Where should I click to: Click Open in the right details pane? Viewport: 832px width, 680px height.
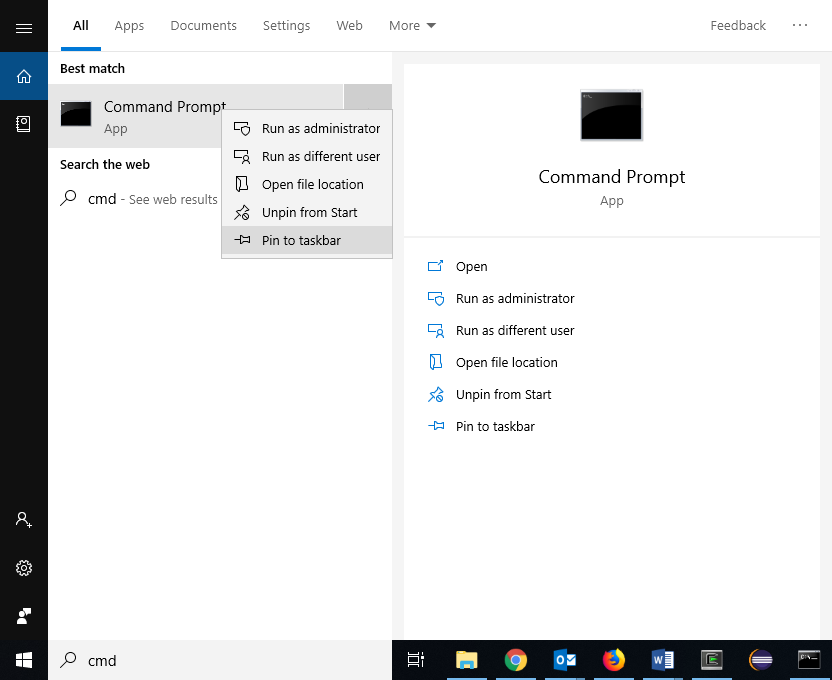pos(471,267)
